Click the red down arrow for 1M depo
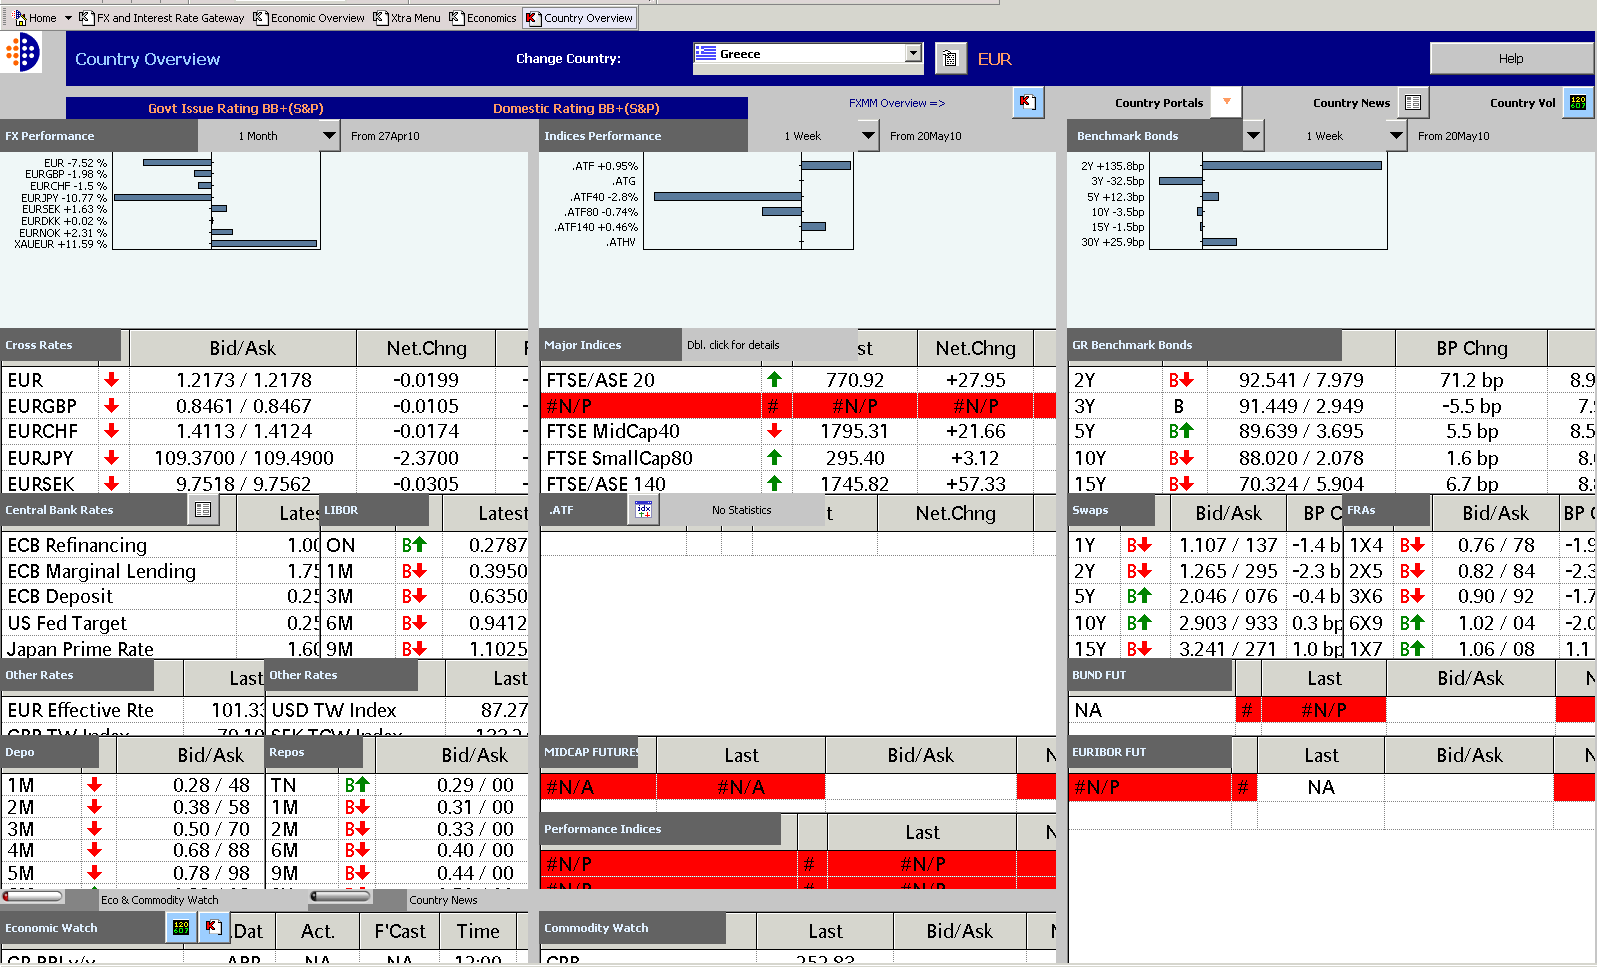Screen dimensions: 1597x967 coord(94,785)
